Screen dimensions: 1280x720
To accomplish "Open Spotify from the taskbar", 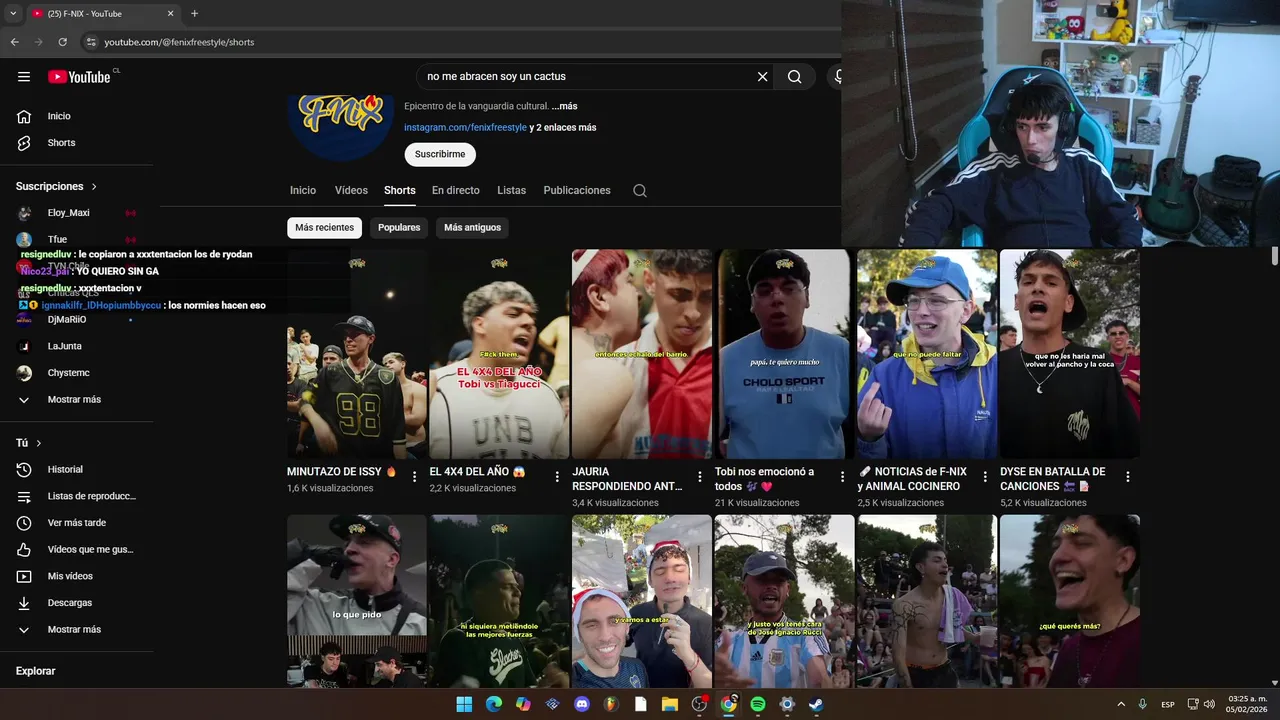I will click(758, 704).
